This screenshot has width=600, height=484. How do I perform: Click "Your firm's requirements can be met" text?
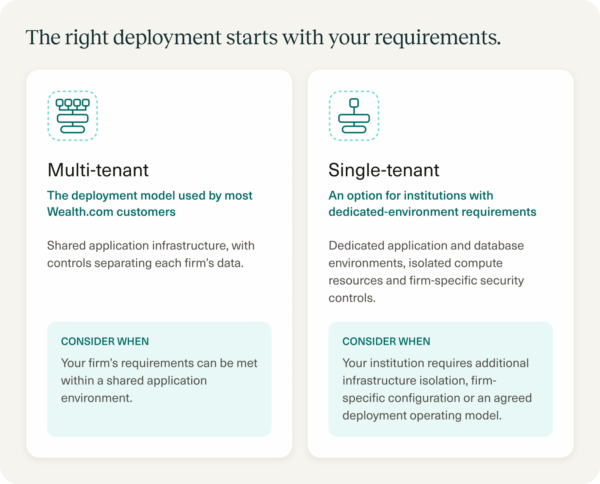click(x=159, y=380)
